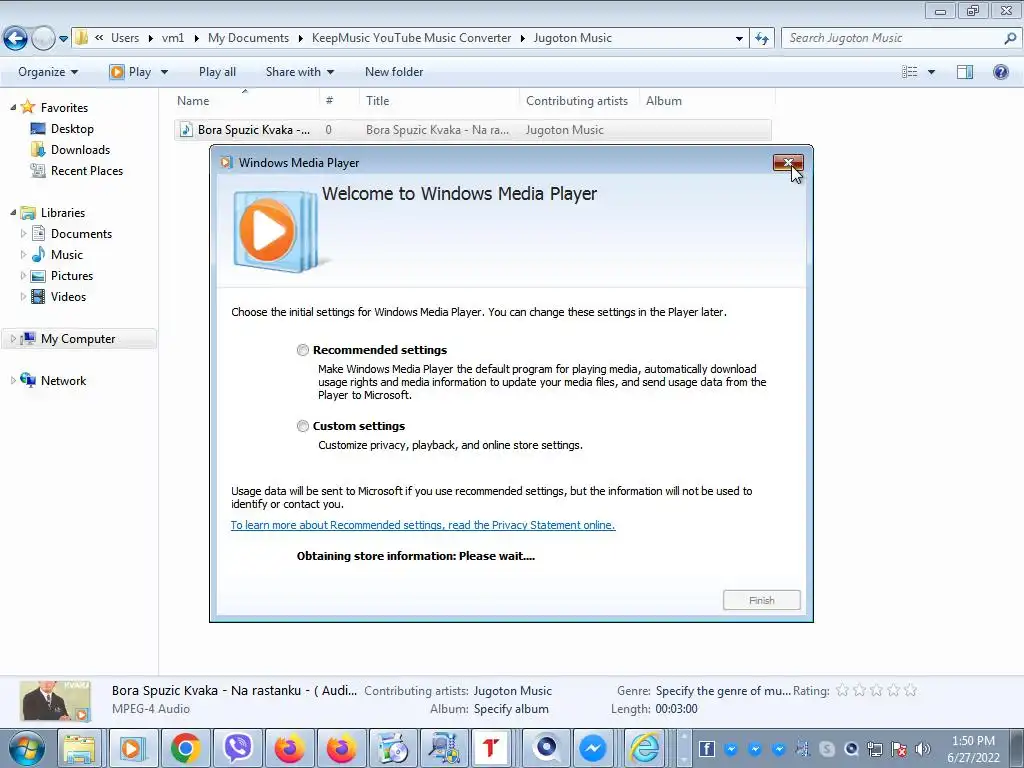This screenshot has height=768, width=1024.
Task: Set rating to first star
Action: (842, 690)
